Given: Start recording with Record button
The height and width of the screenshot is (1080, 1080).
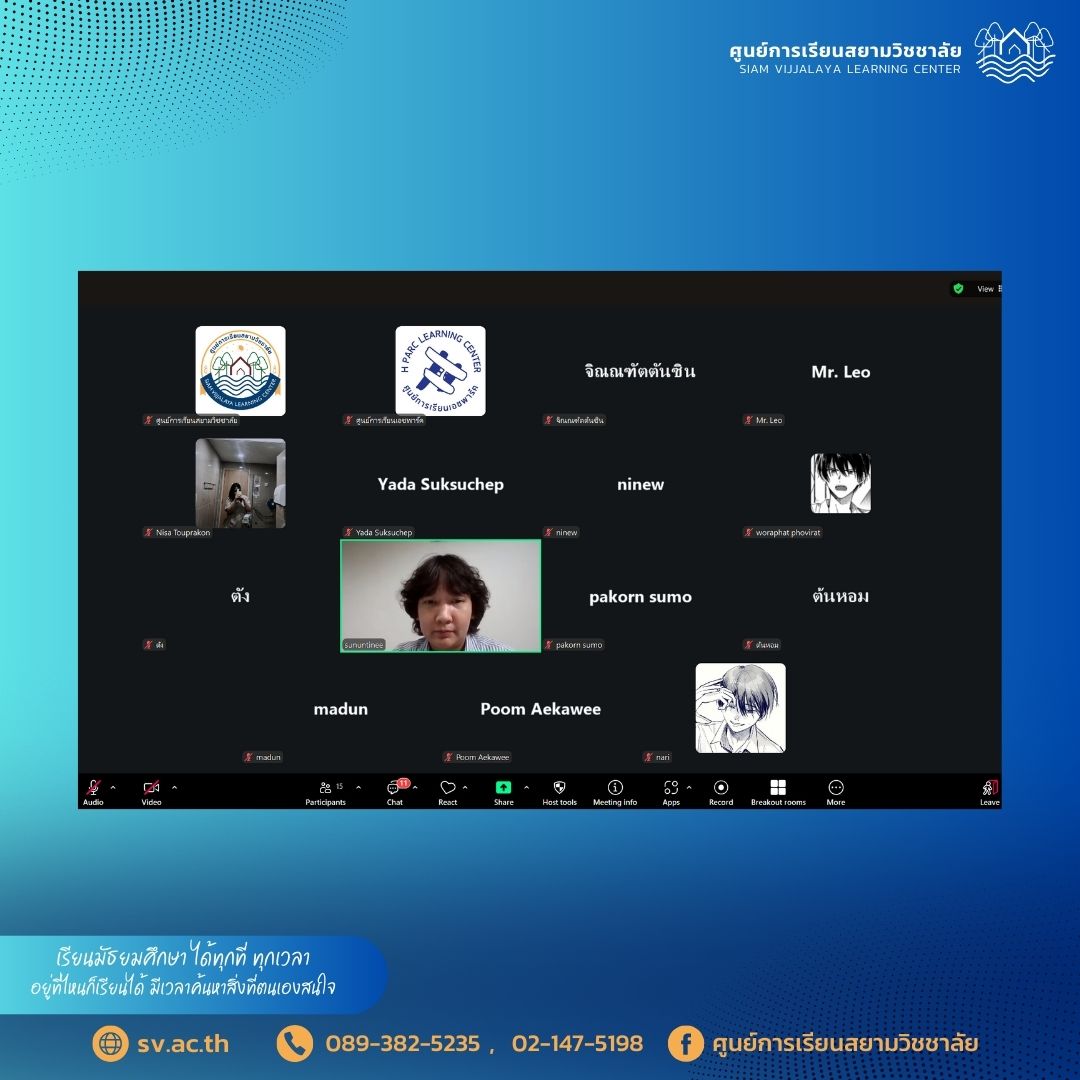Looking at the screenshot, I should (x=720, y=789).
